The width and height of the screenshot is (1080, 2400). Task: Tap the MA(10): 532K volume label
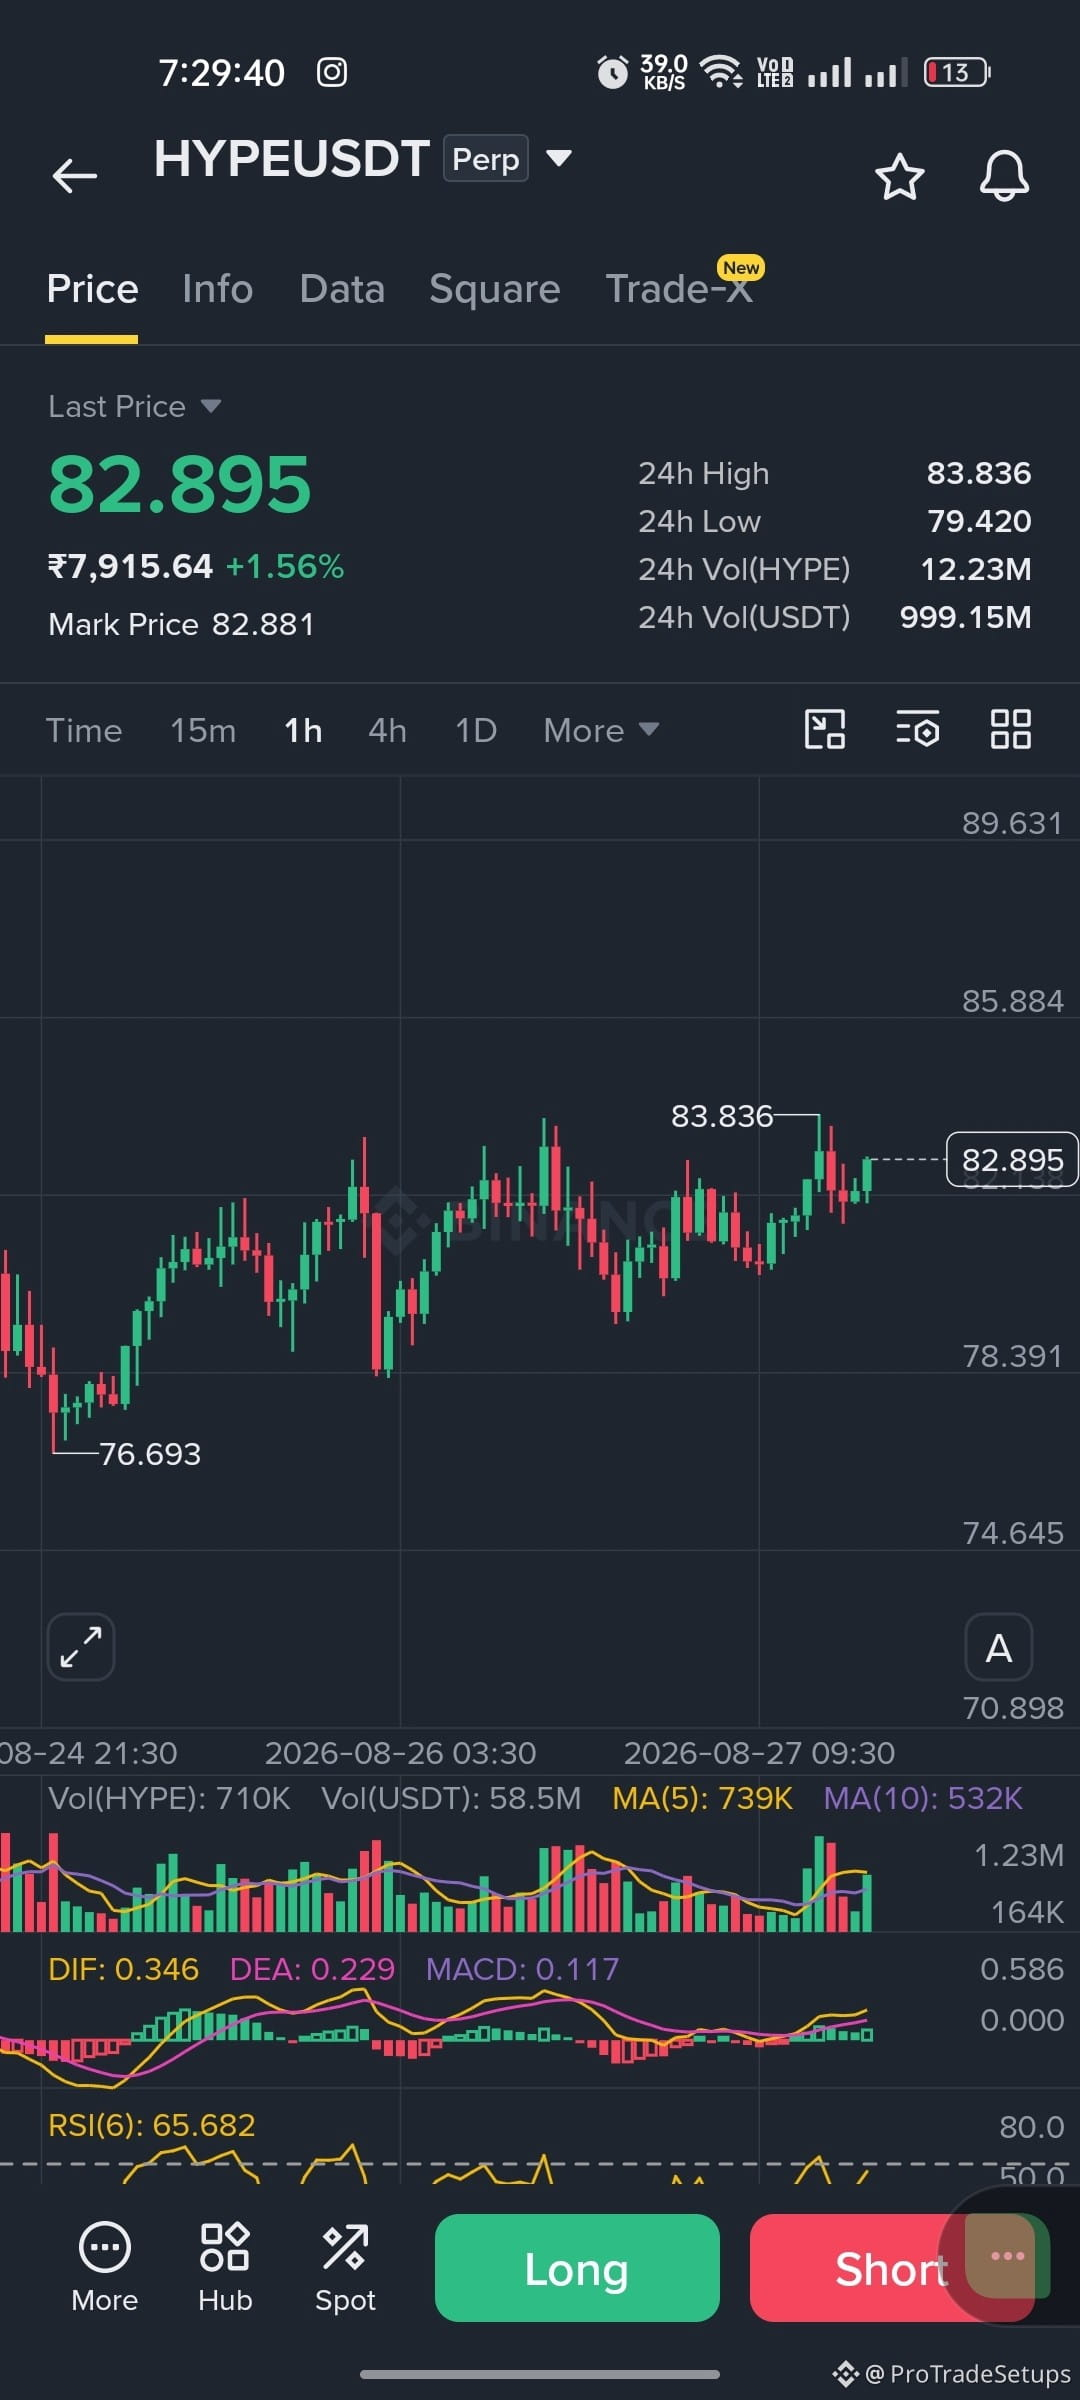(923, 1798)
